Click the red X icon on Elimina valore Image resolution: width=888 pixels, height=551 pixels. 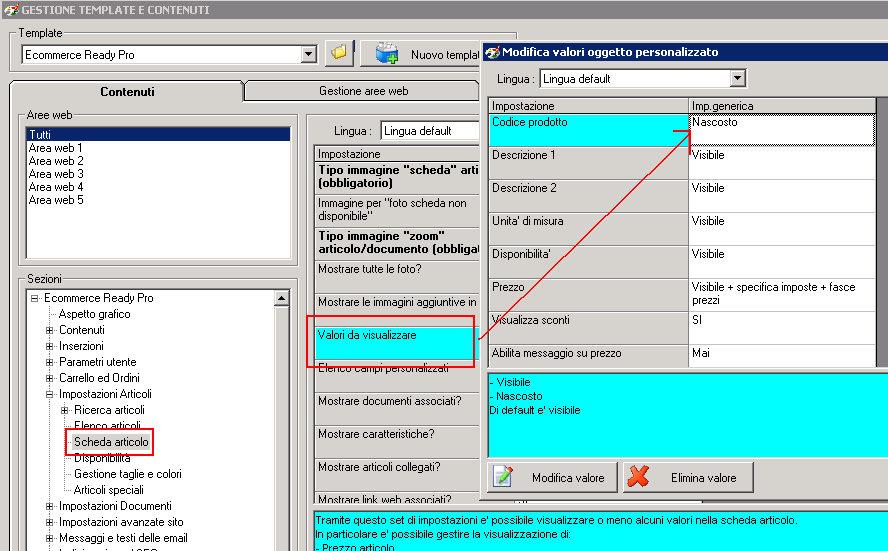coord(638,477)
